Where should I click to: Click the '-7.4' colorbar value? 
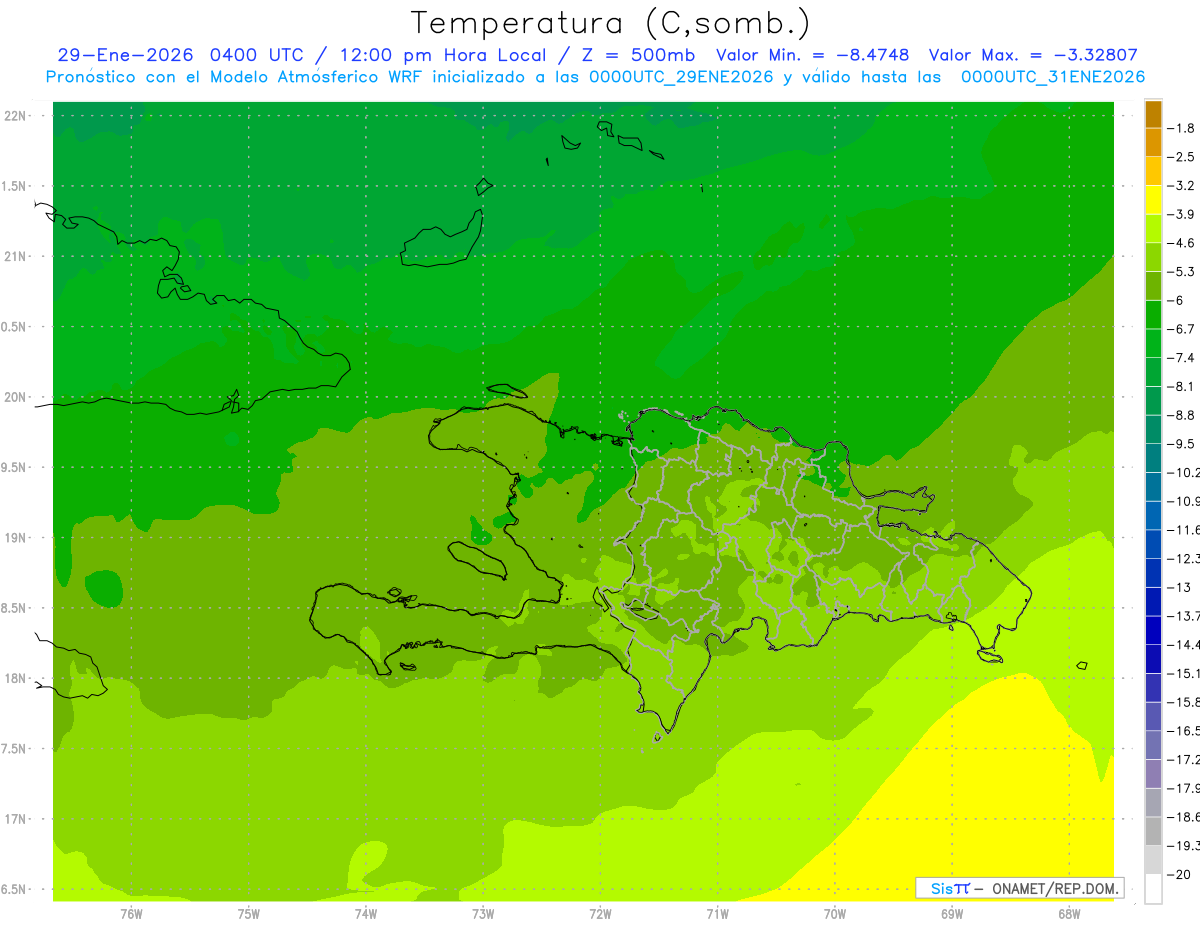1181,358
